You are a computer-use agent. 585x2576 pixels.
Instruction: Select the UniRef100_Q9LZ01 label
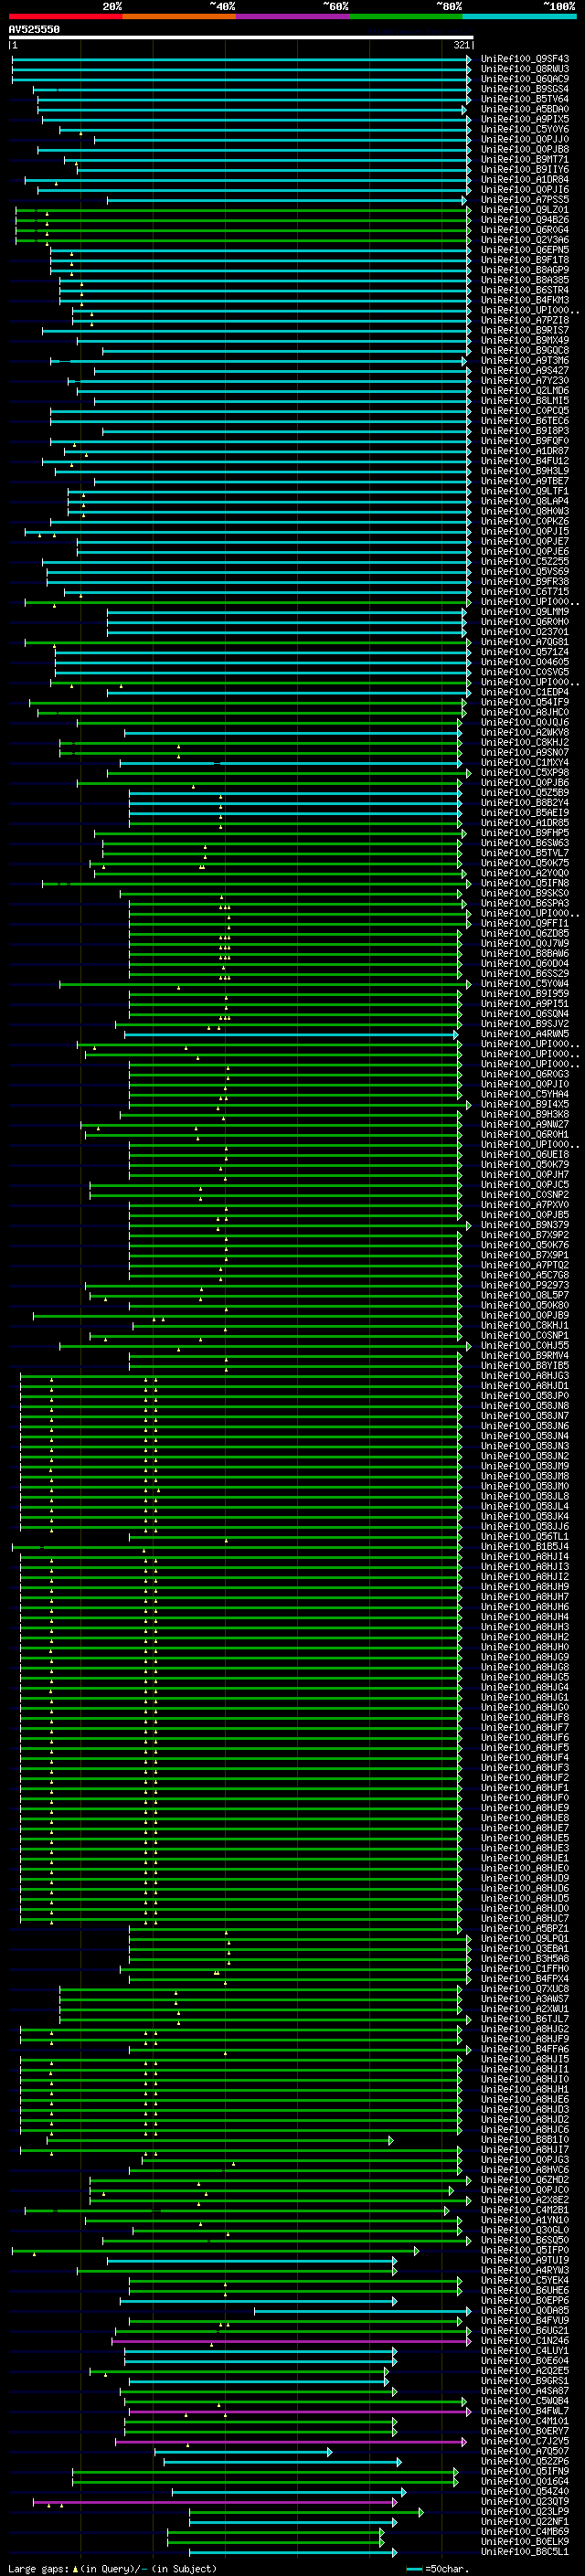(525, 210)
